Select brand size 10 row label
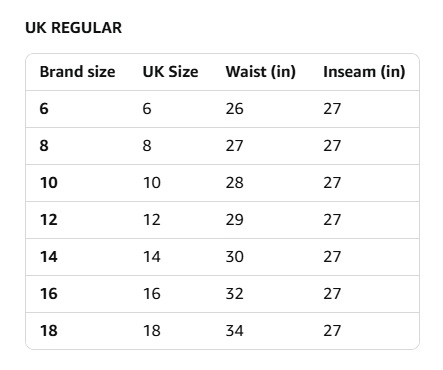 pyautogui.click(x=49, y=183)
